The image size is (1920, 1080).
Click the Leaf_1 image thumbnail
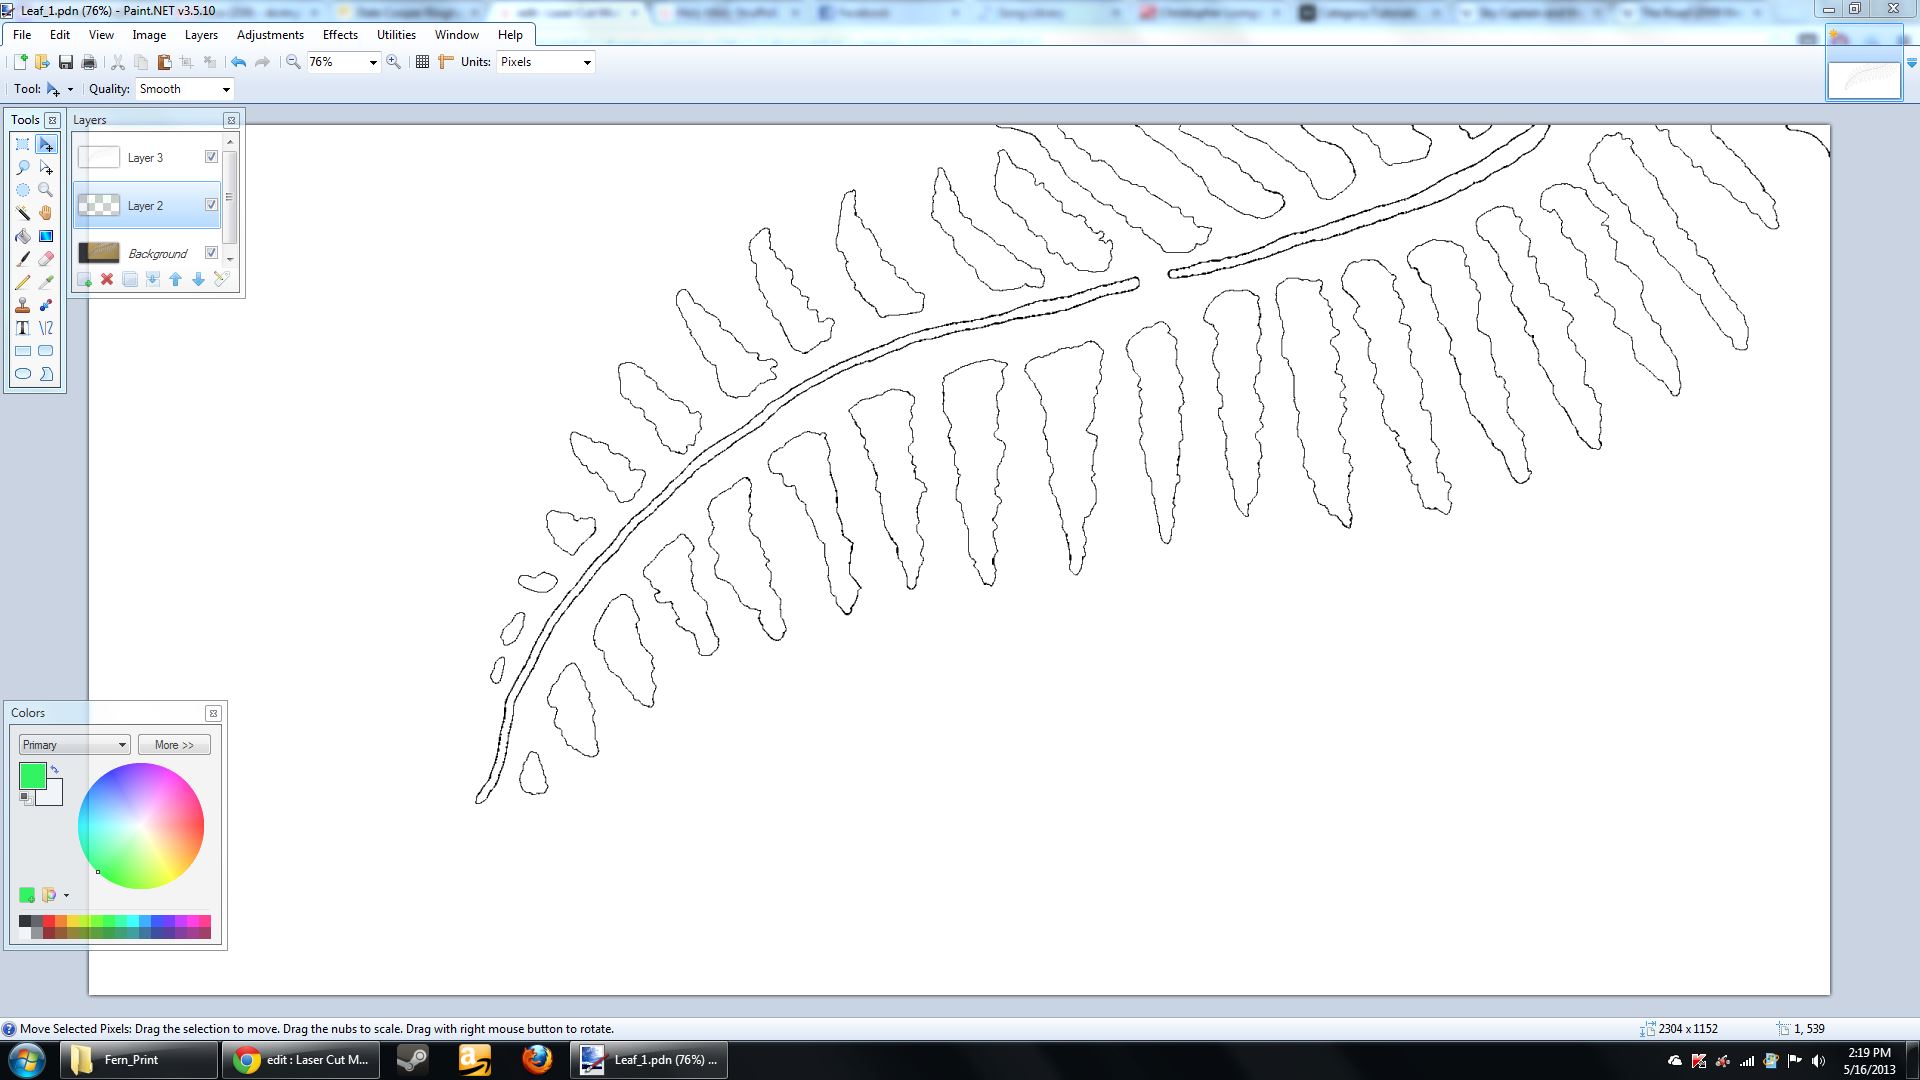click(1864, 80)
